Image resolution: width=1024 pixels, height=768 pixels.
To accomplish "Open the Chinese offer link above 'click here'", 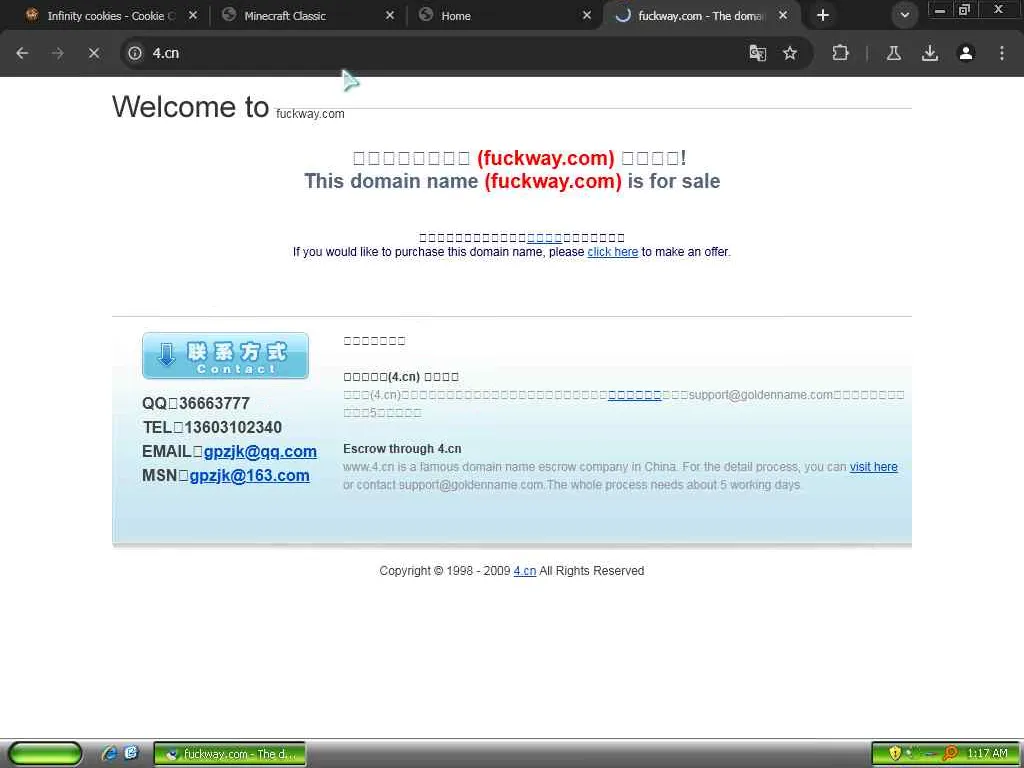I will pyautogui.click(x=545, y=238).
